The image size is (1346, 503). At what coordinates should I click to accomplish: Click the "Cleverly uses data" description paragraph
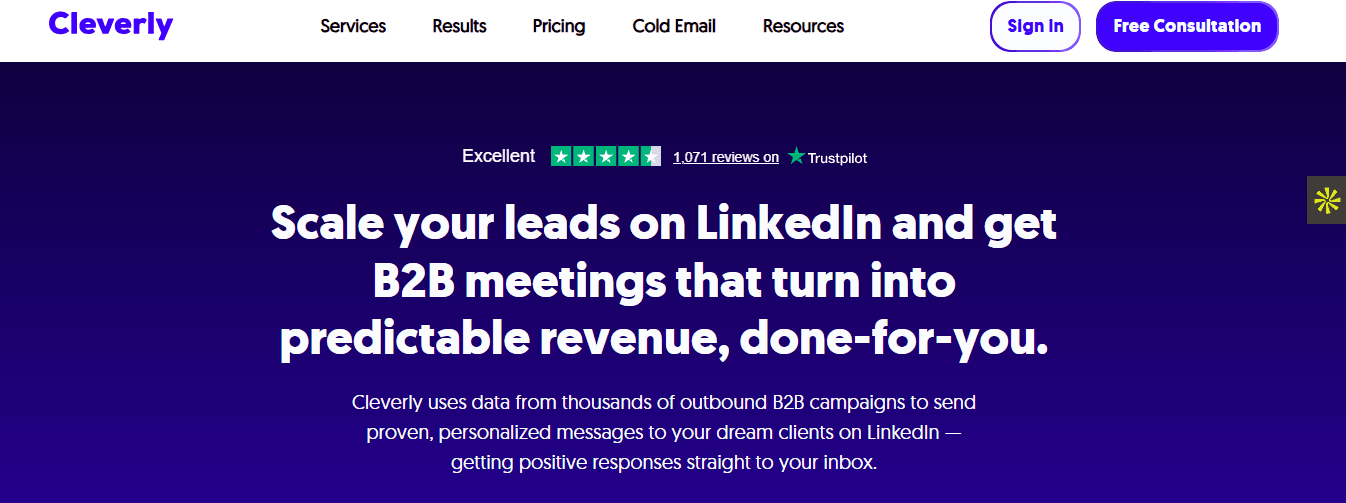664,433
